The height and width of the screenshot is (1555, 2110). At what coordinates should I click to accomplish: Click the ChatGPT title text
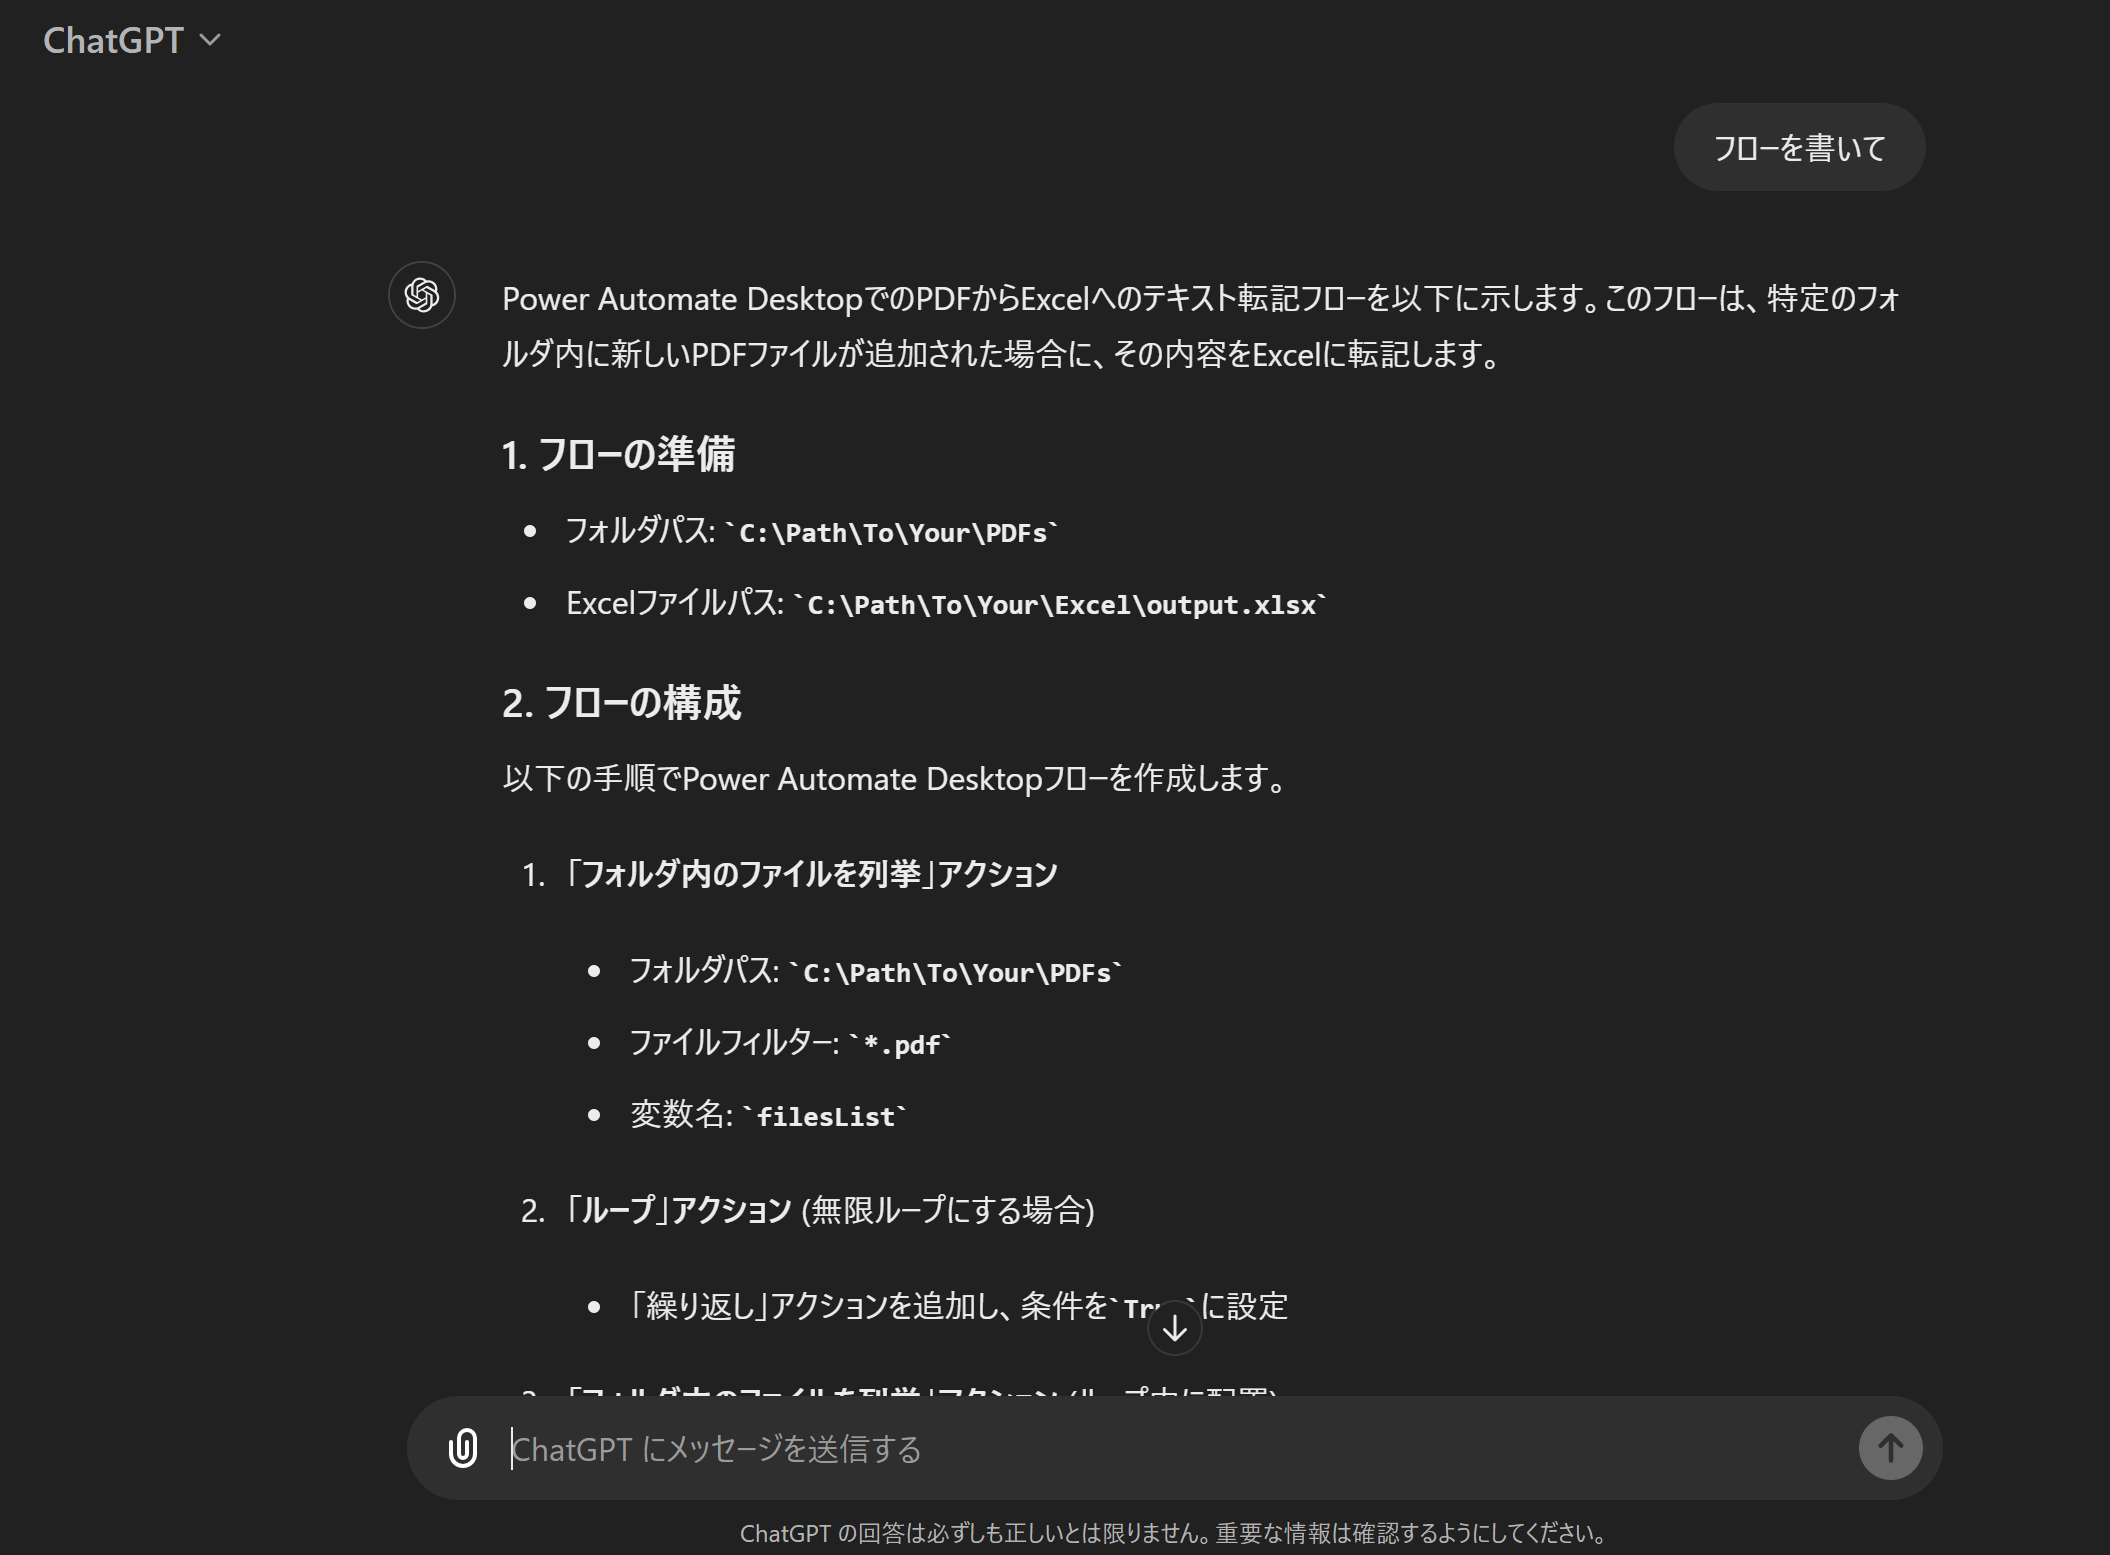pos(113,40)
